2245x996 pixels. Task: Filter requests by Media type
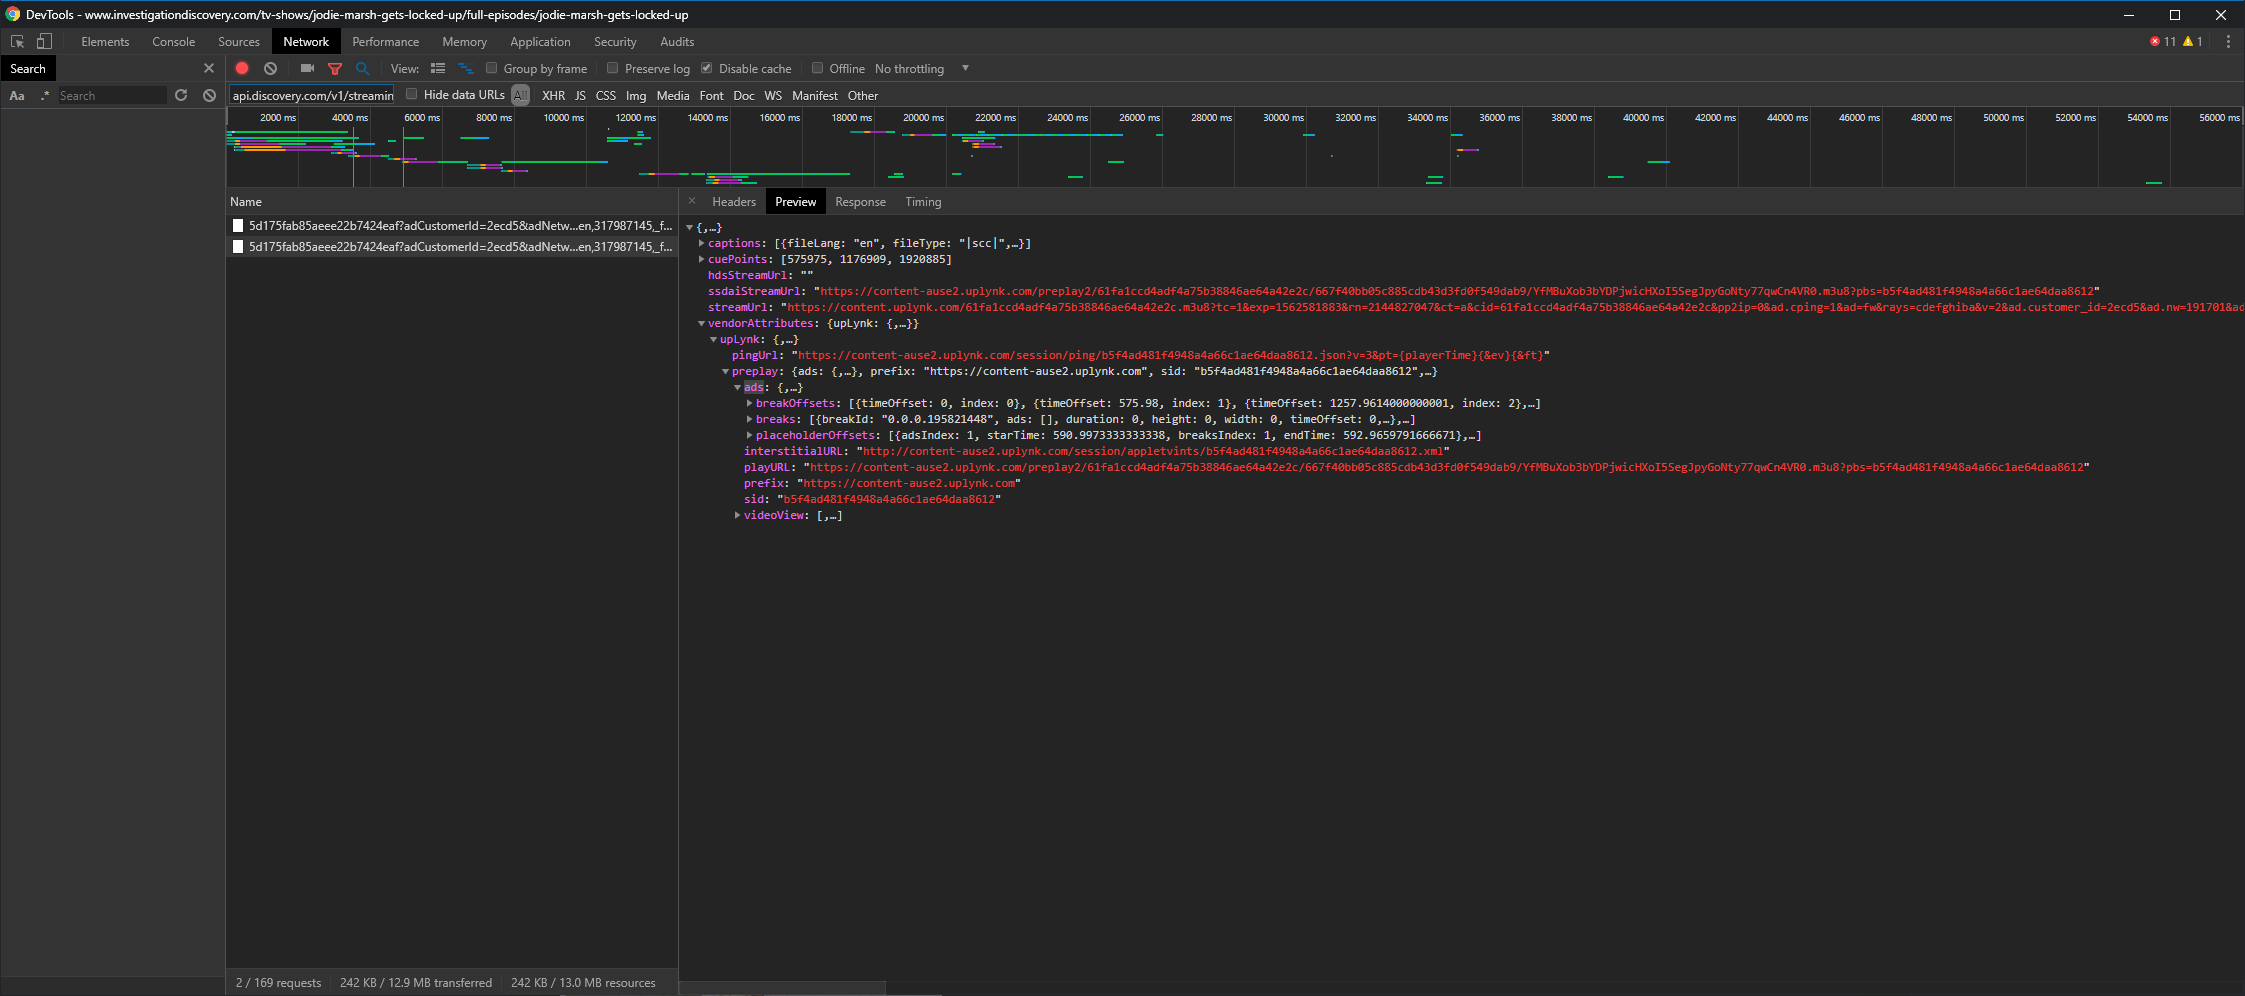tap(672, 95)
